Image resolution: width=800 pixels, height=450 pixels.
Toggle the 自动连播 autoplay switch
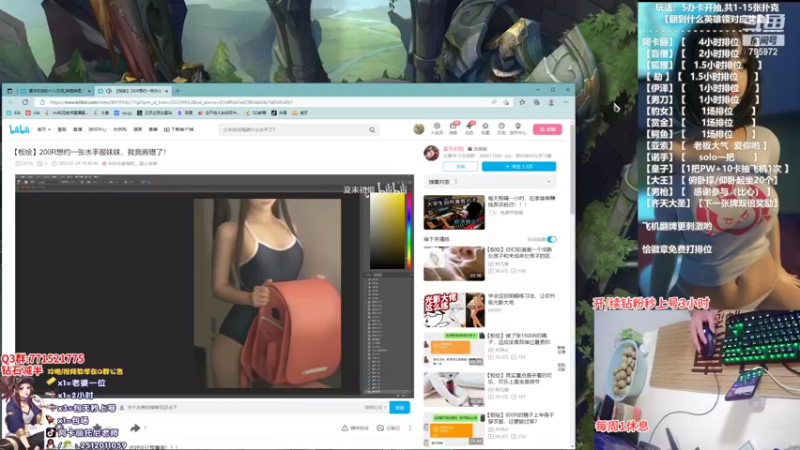coord(552,239)
